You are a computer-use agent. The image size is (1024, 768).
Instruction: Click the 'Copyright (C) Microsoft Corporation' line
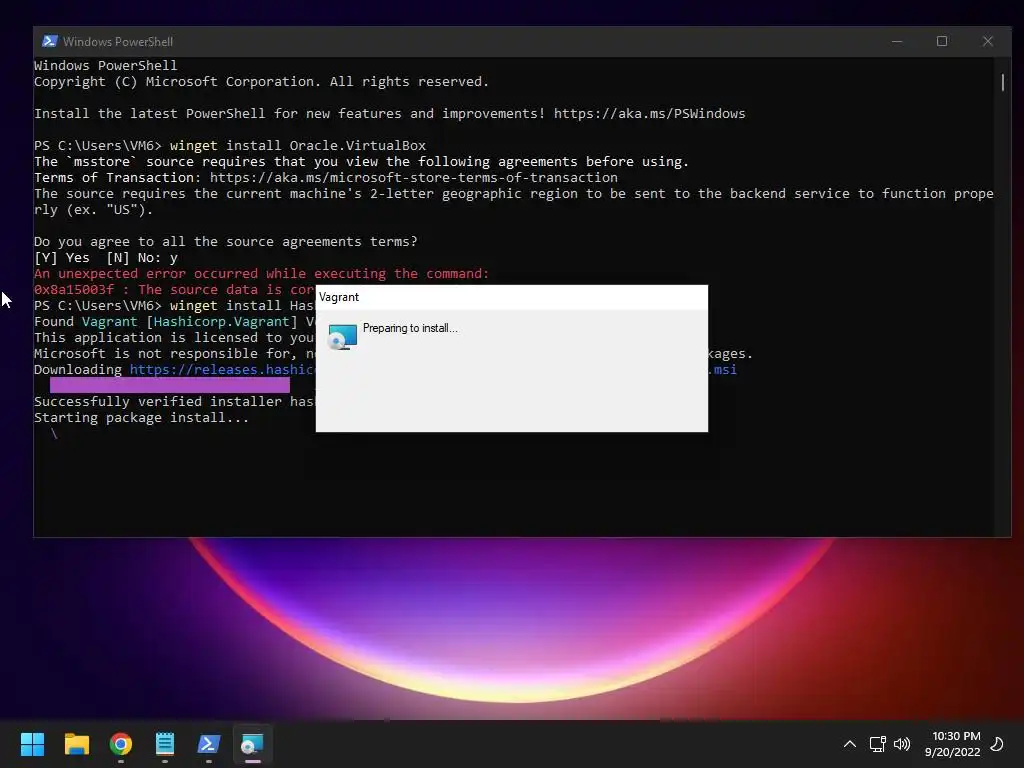tap(261, 82)
